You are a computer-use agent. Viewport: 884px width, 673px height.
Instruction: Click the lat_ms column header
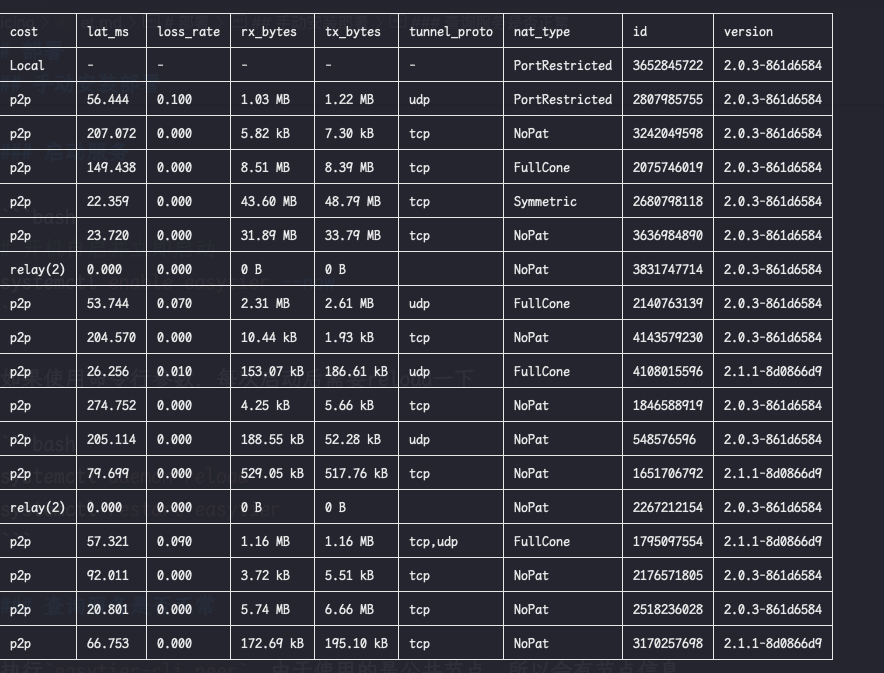click(x=108, y=31)
